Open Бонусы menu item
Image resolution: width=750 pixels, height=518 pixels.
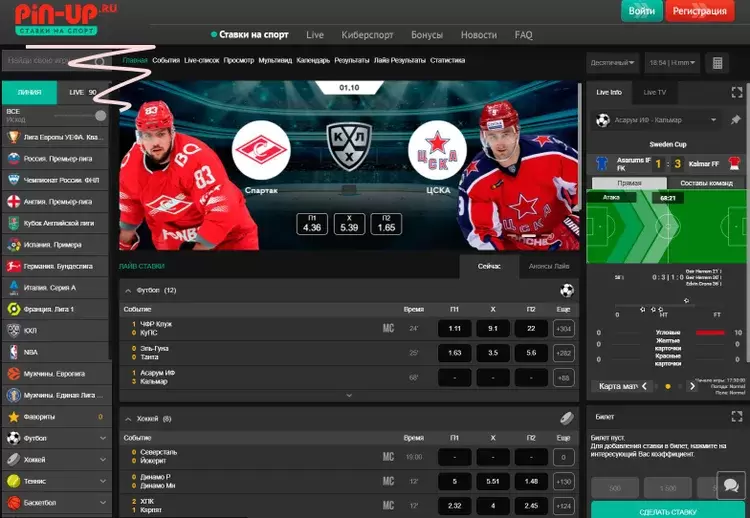[427, 35]
